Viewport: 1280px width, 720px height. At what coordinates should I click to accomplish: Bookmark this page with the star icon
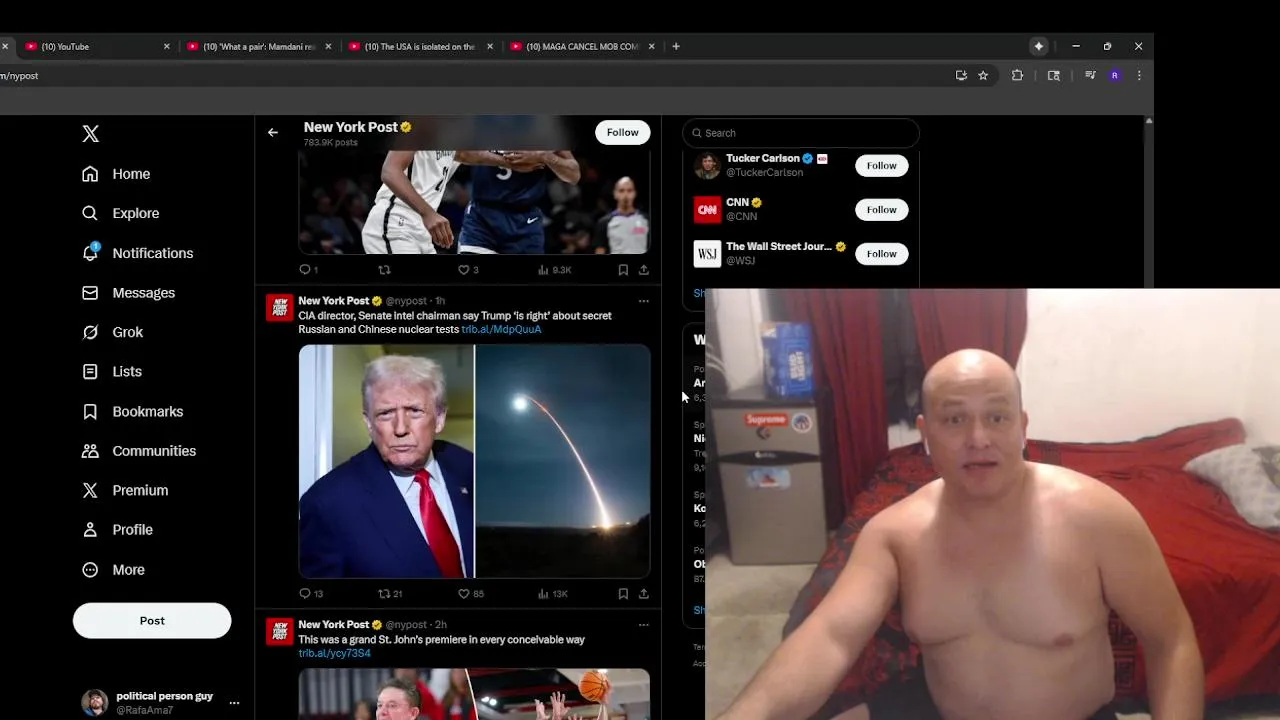point(983,75)
